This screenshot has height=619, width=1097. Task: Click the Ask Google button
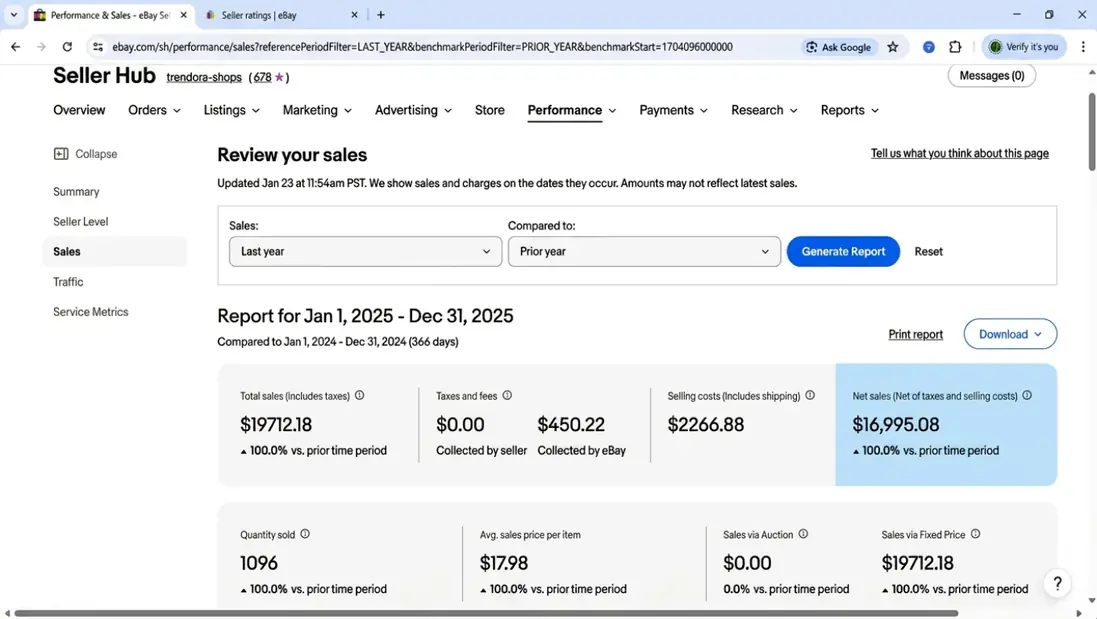click(x=838, y=47)
